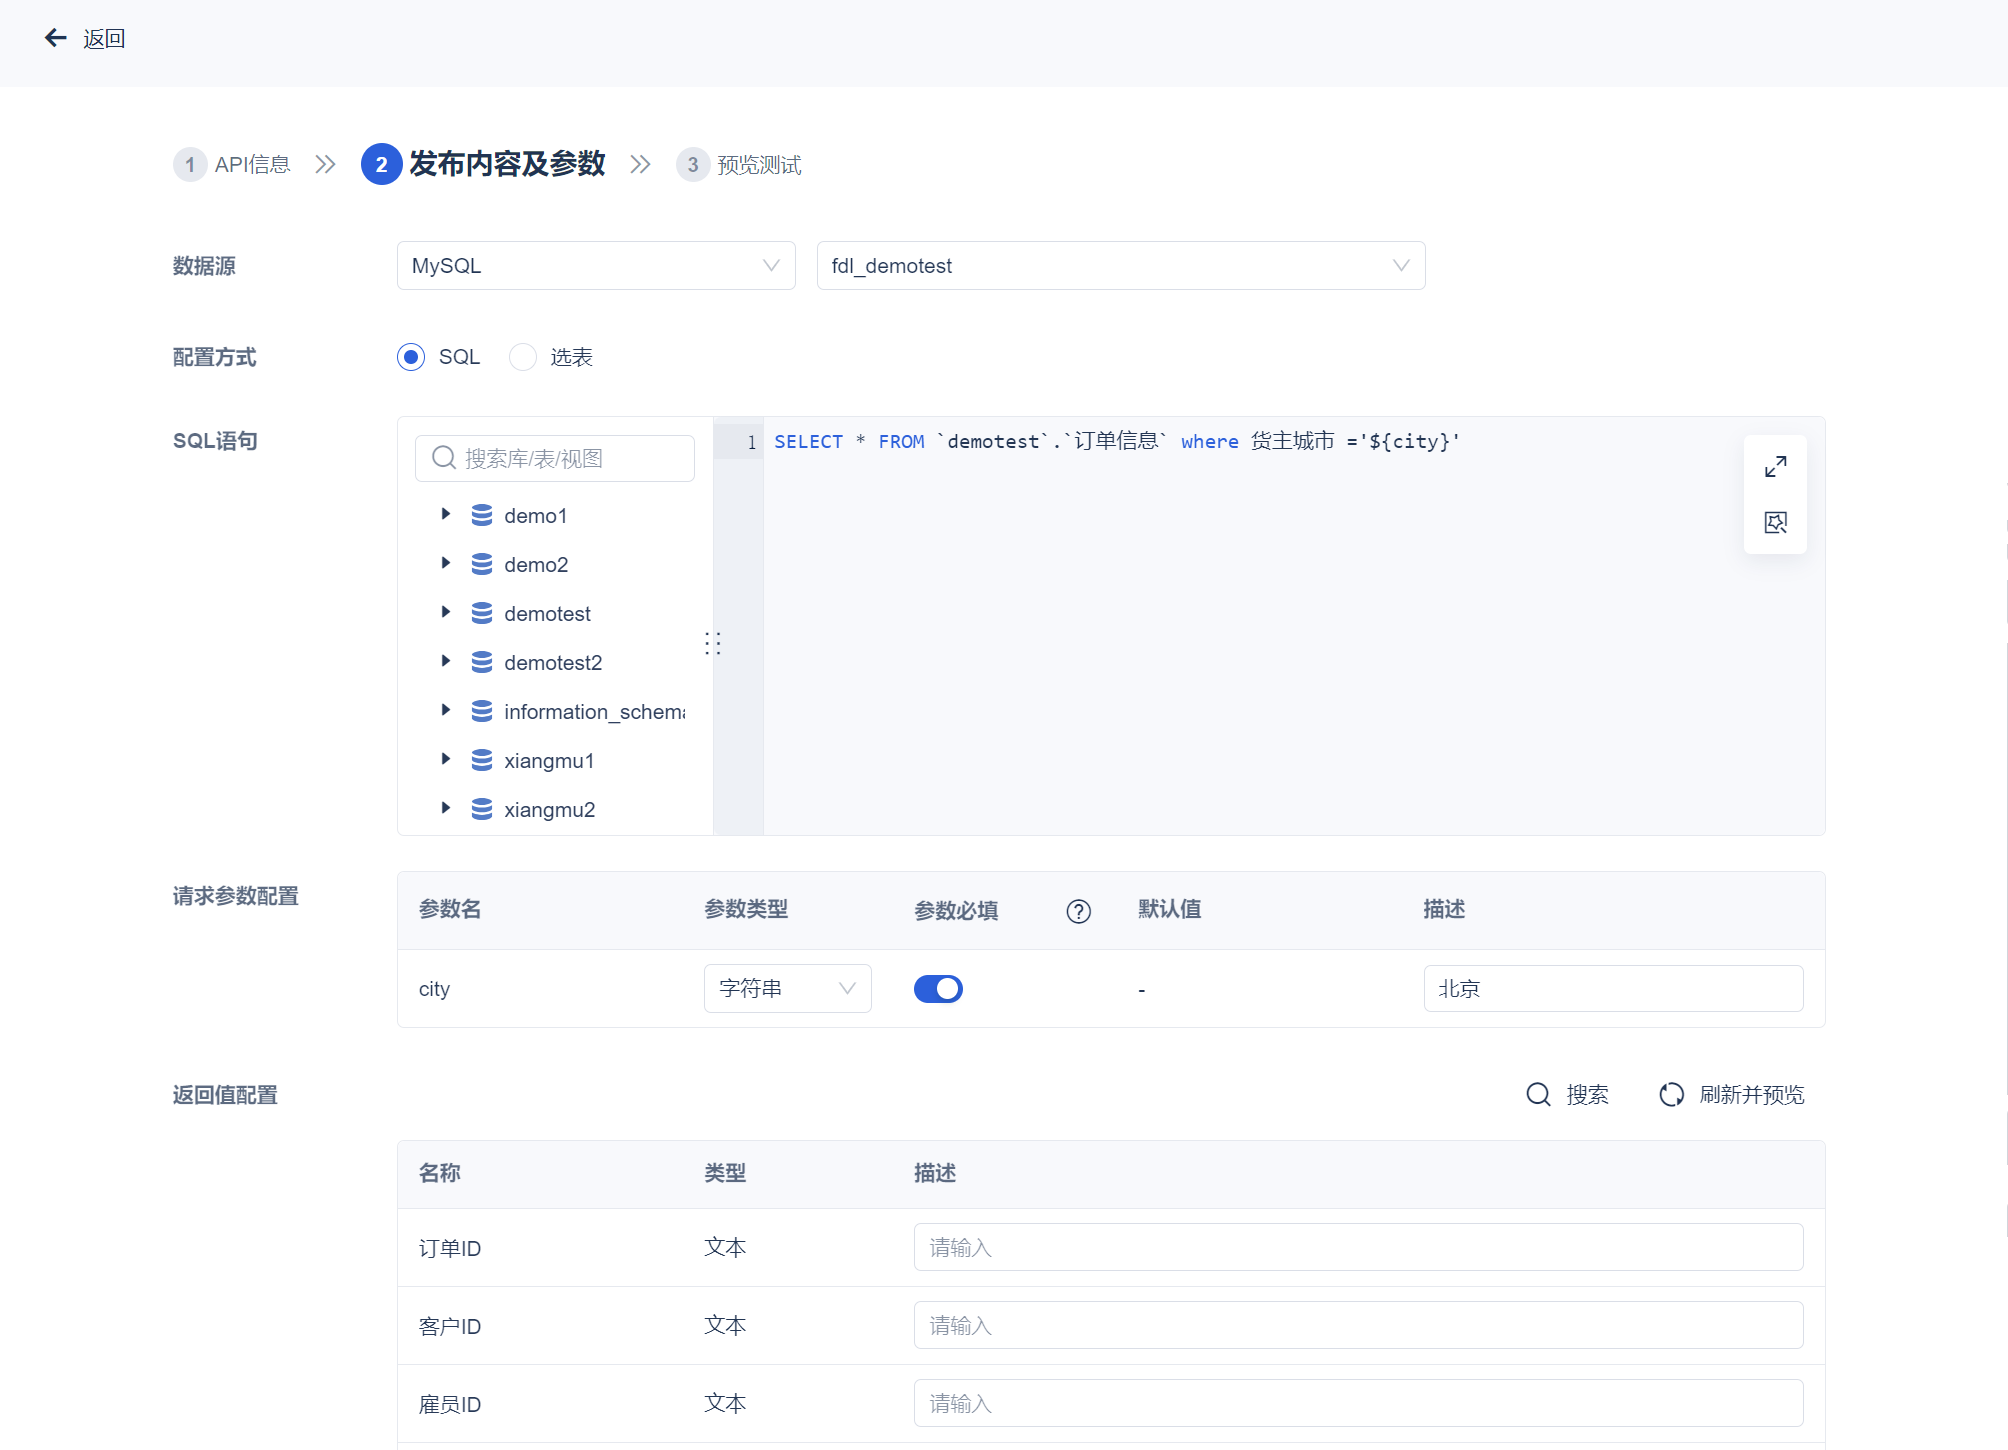Image resolution: width=2008 pixels, height=1450 pixels.
Task: Toggle the city required switch off
Action: 938,989
